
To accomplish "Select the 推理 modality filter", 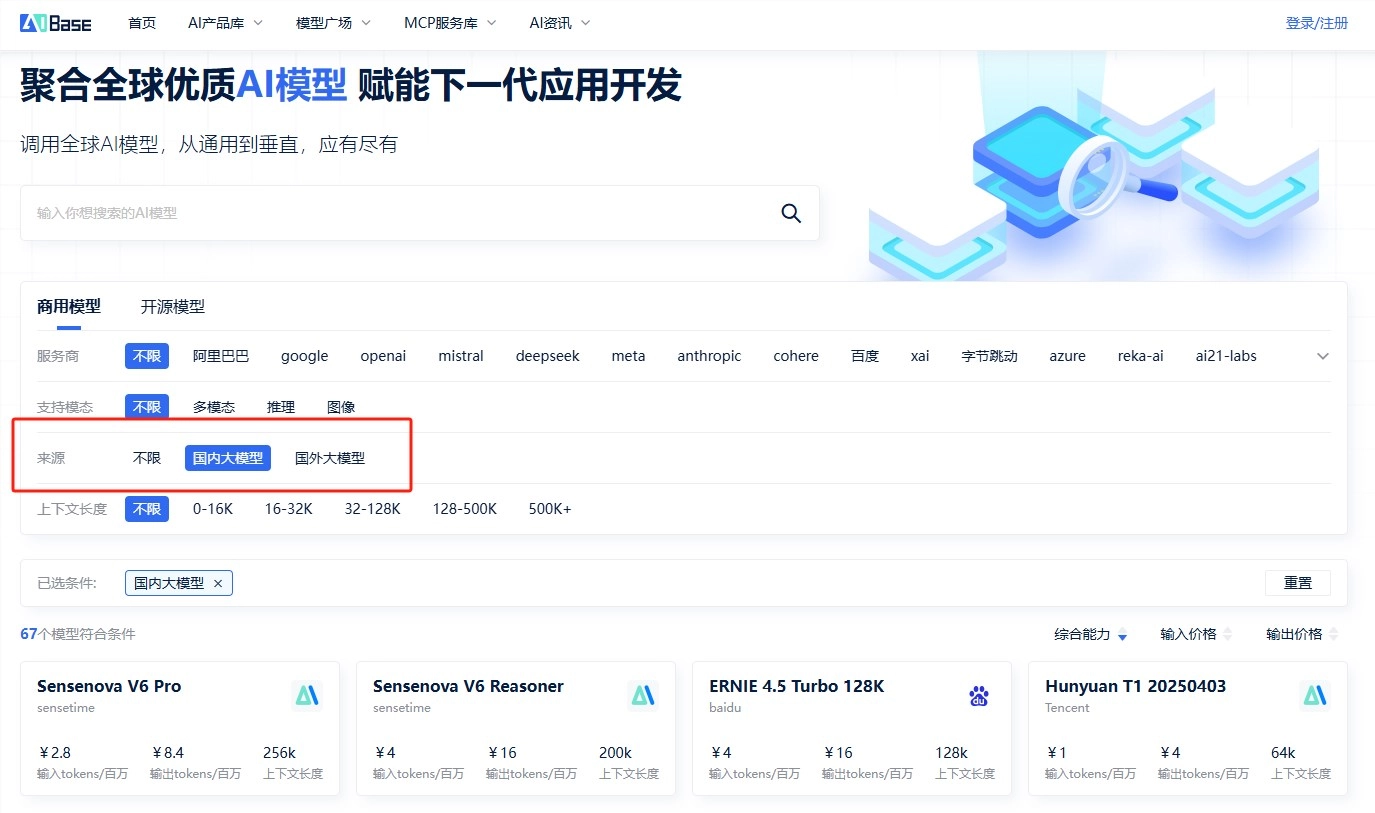I will click(281, 407).
